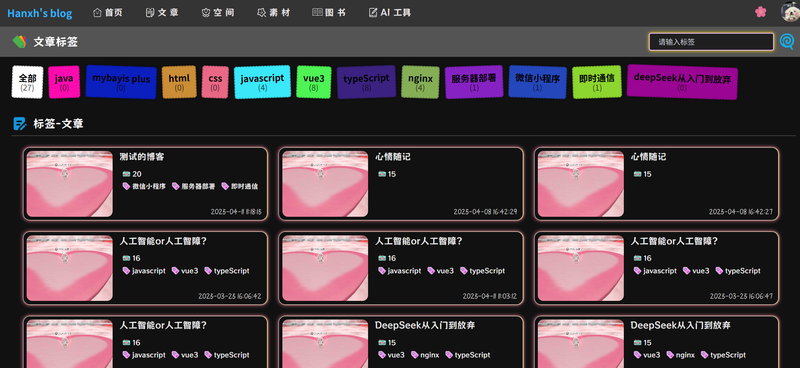
Task: Open 心情随记 title dated 16:42:27
Action: pos(648,157)
